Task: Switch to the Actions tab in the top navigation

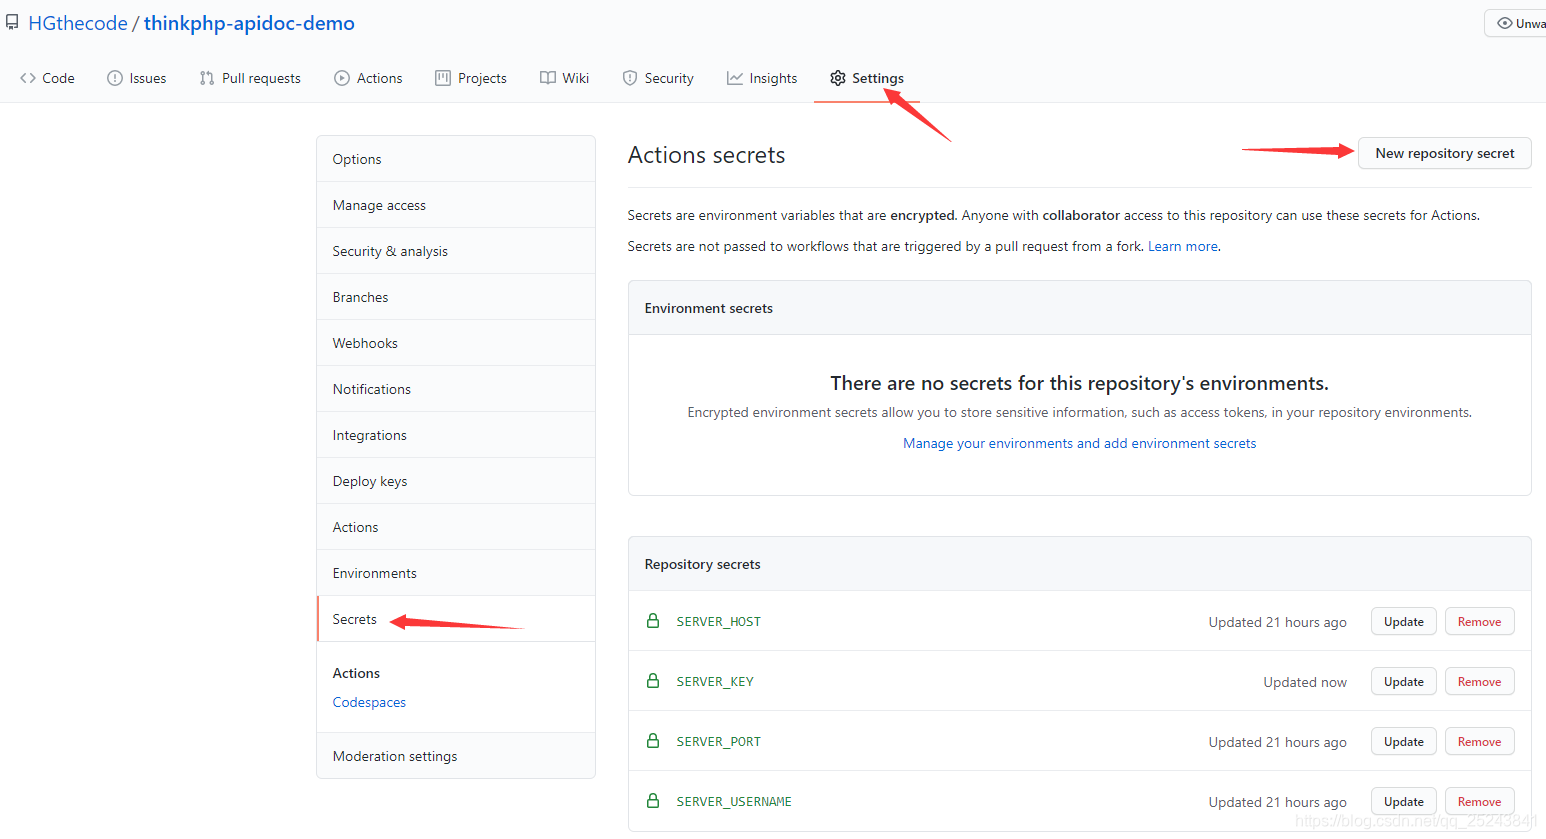Action: click(x=368, y=78)
